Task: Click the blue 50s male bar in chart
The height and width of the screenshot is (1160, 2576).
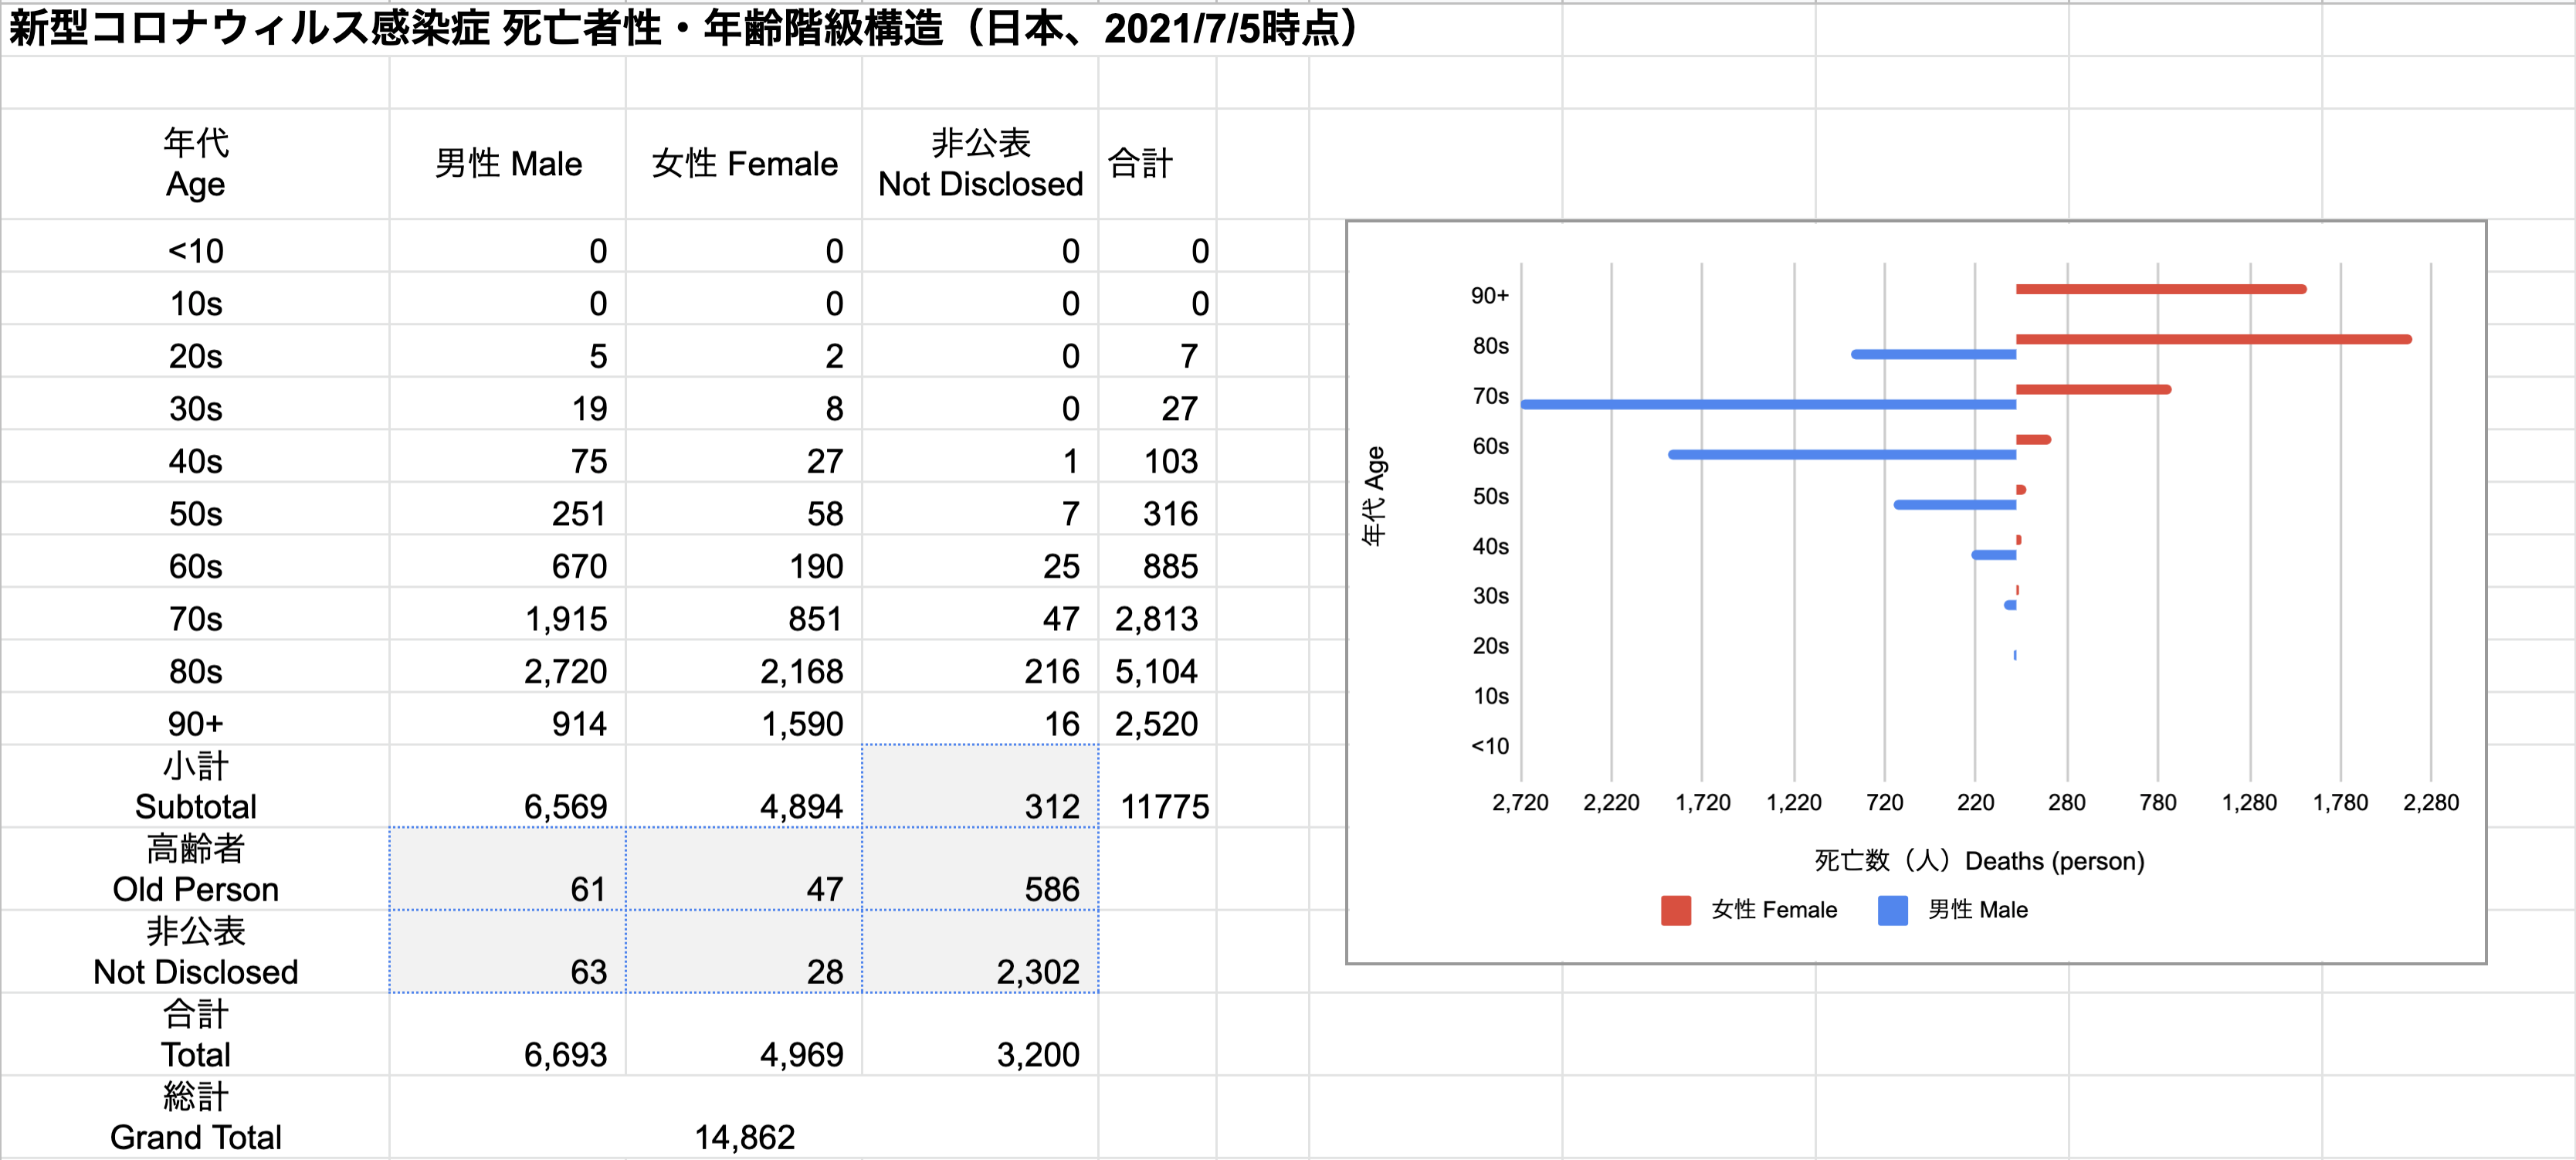Action: click(1955, 504)
